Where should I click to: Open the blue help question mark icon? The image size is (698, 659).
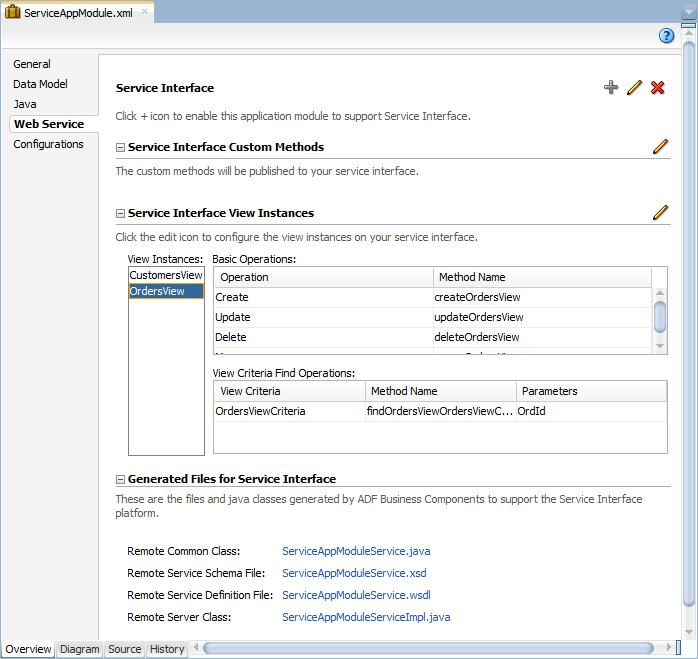tap(666, 36)
